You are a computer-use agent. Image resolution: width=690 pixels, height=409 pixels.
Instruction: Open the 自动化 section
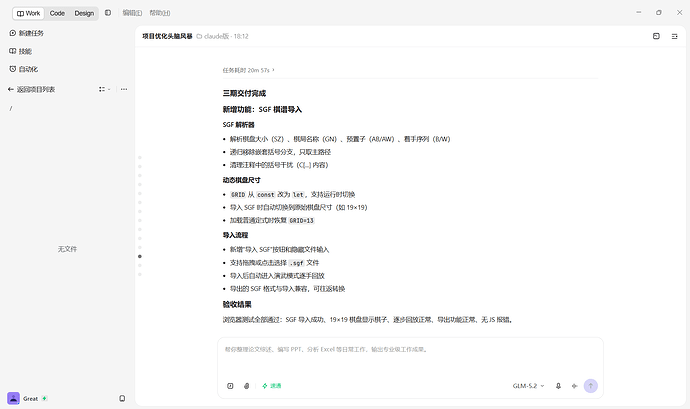tap(23, 69)
